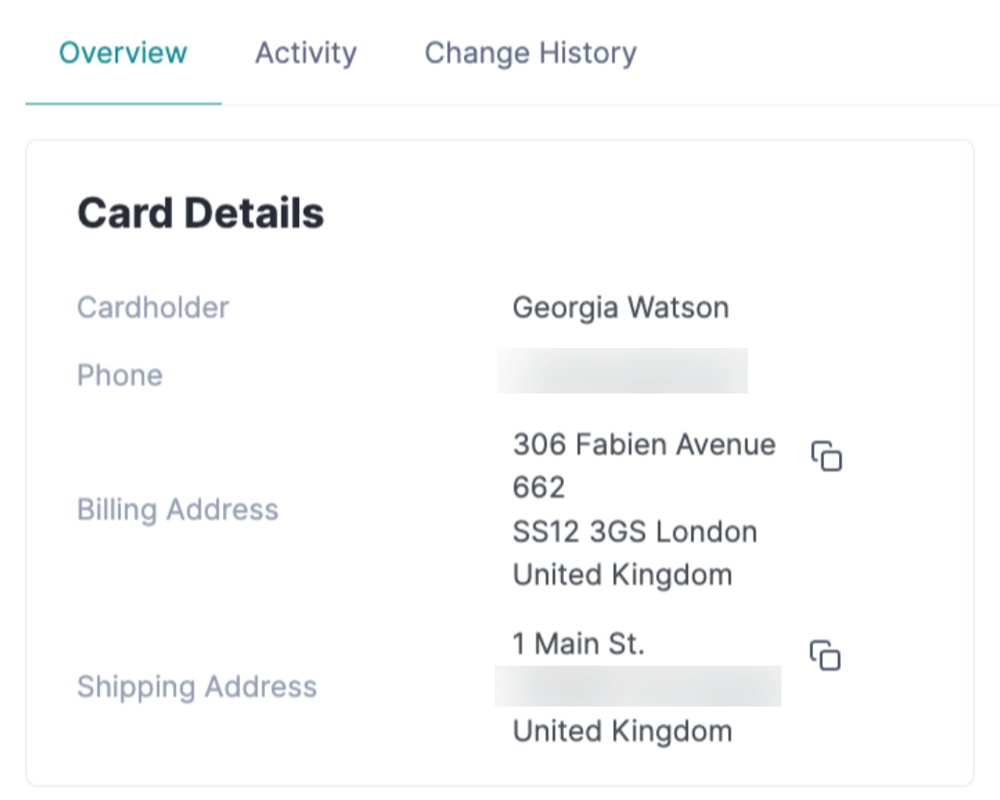Copy the shipping address
The width and height of the screenshot is (1000, 800).
point(825,655)
